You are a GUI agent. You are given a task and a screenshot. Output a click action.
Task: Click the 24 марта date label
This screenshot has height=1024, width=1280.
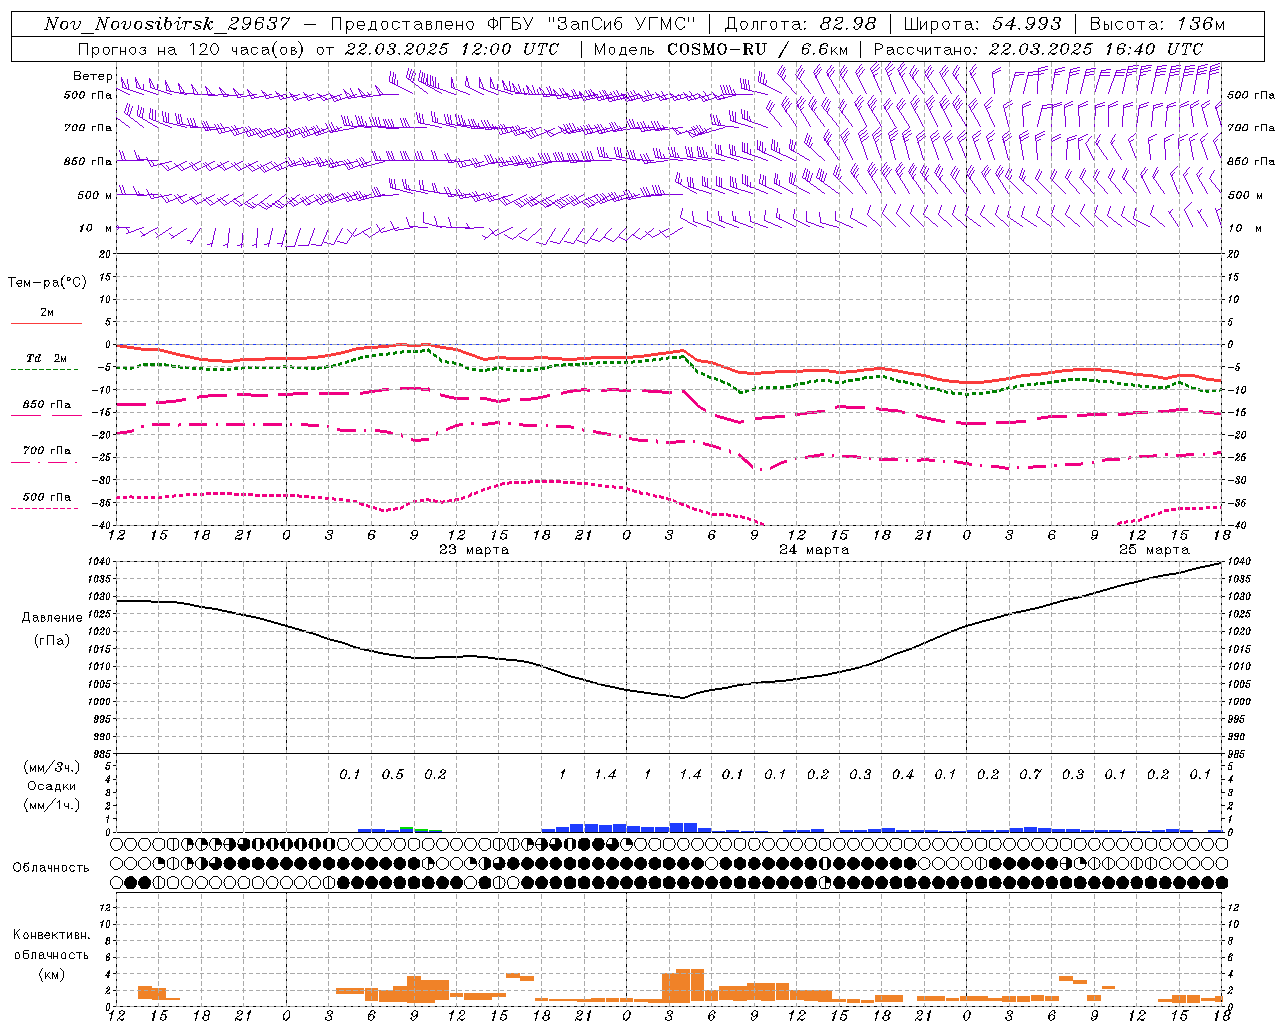tap(814, 549)
